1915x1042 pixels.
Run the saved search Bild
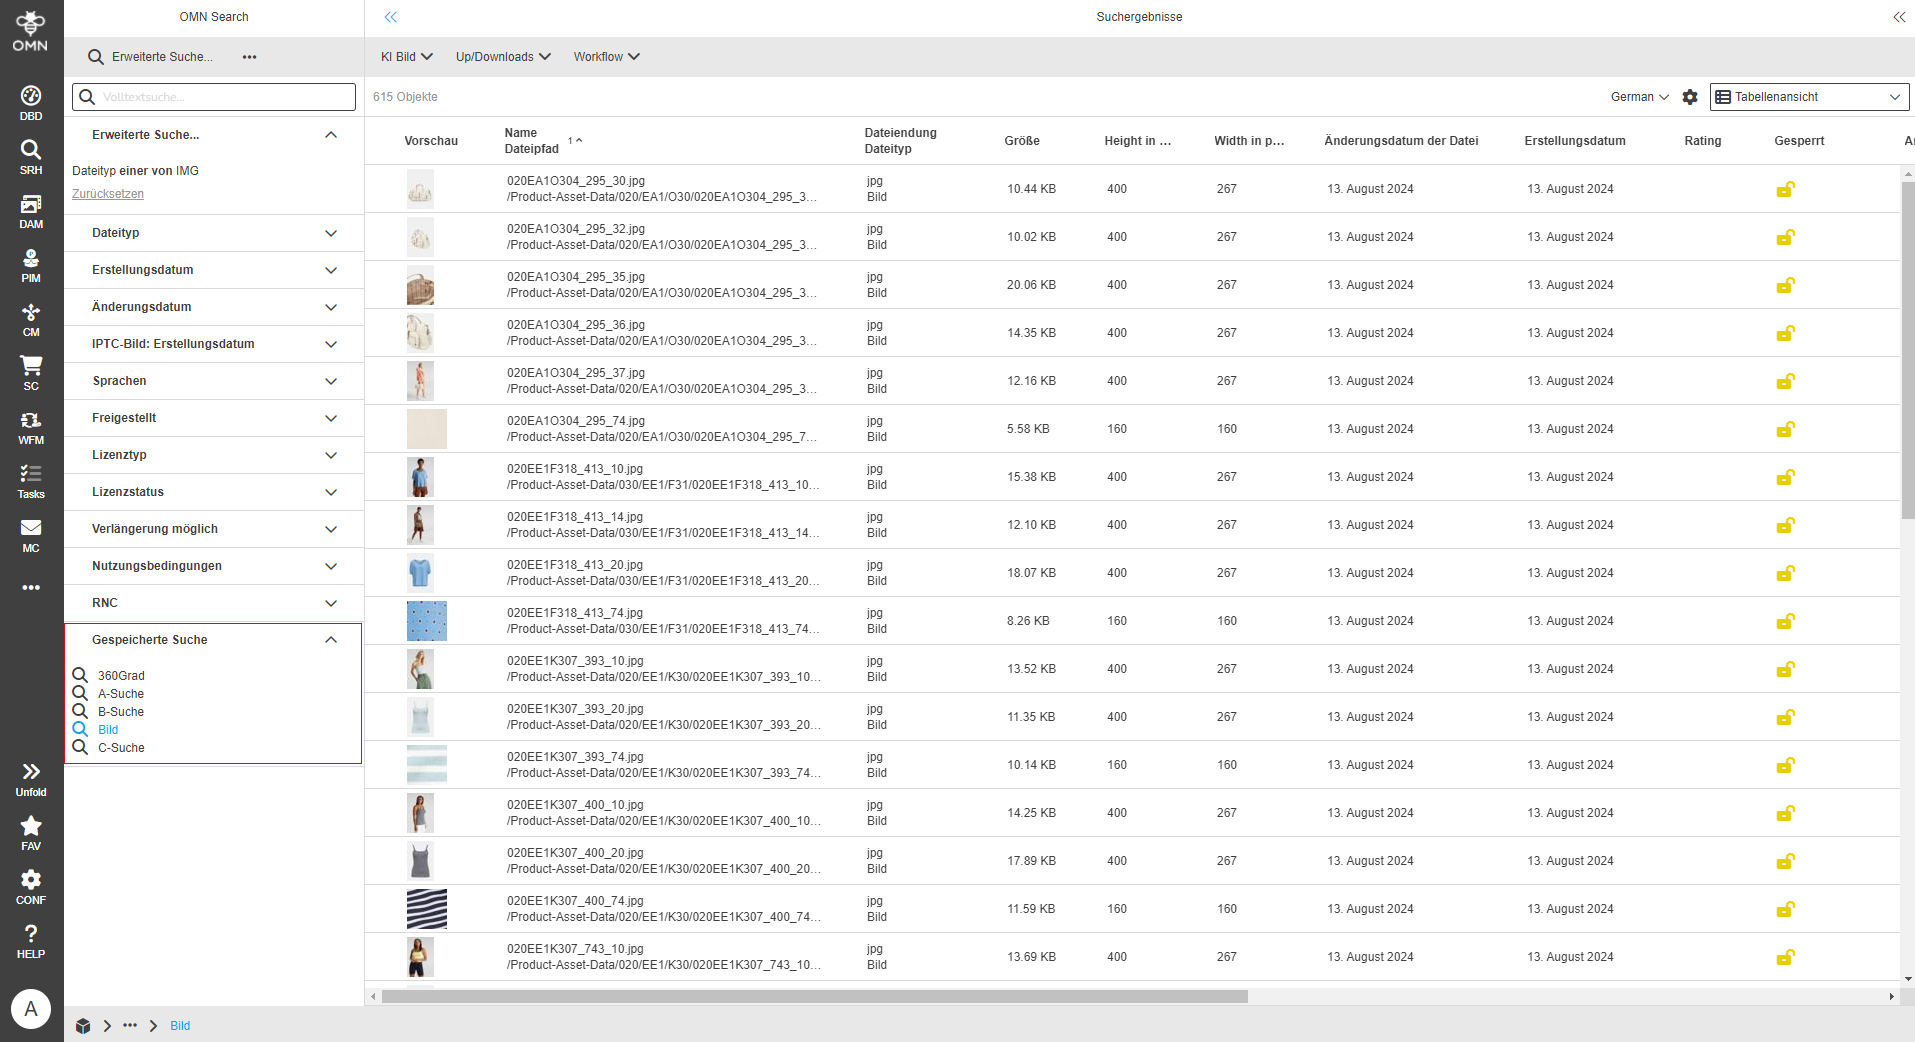click(x=106, y=729)
